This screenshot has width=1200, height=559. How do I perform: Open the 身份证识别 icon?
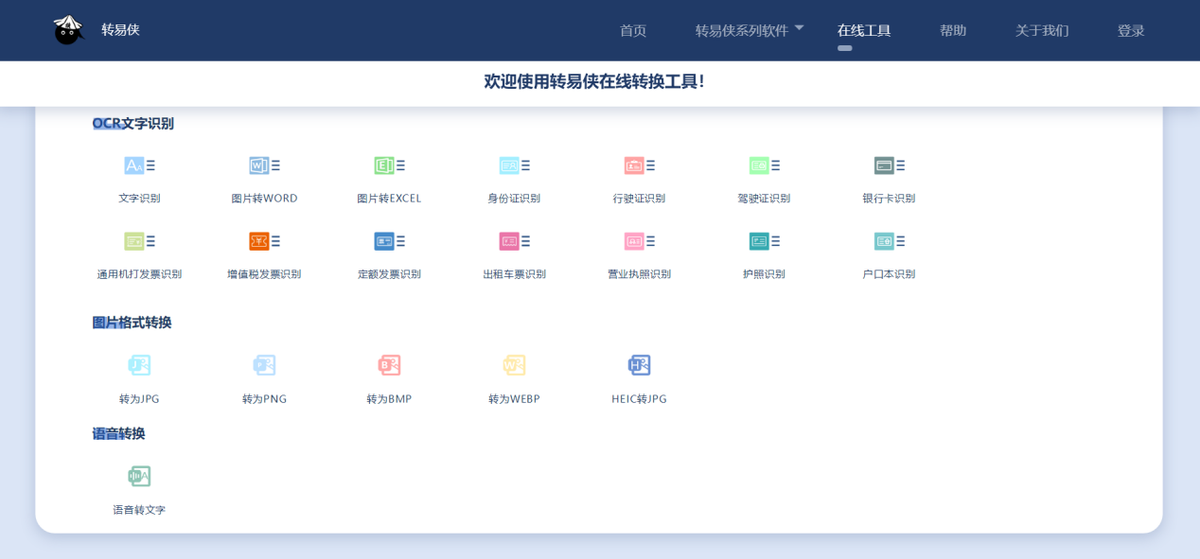(x=514, y=166)
